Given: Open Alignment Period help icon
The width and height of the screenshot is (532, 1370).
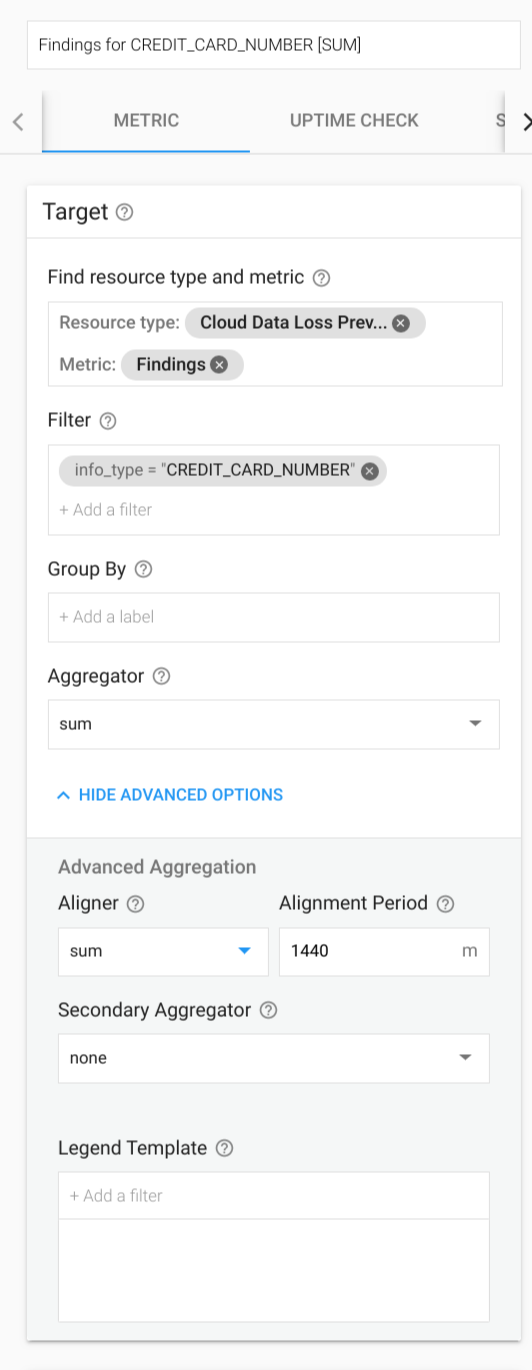Looking at the screenshot, I should click(445, 904).
